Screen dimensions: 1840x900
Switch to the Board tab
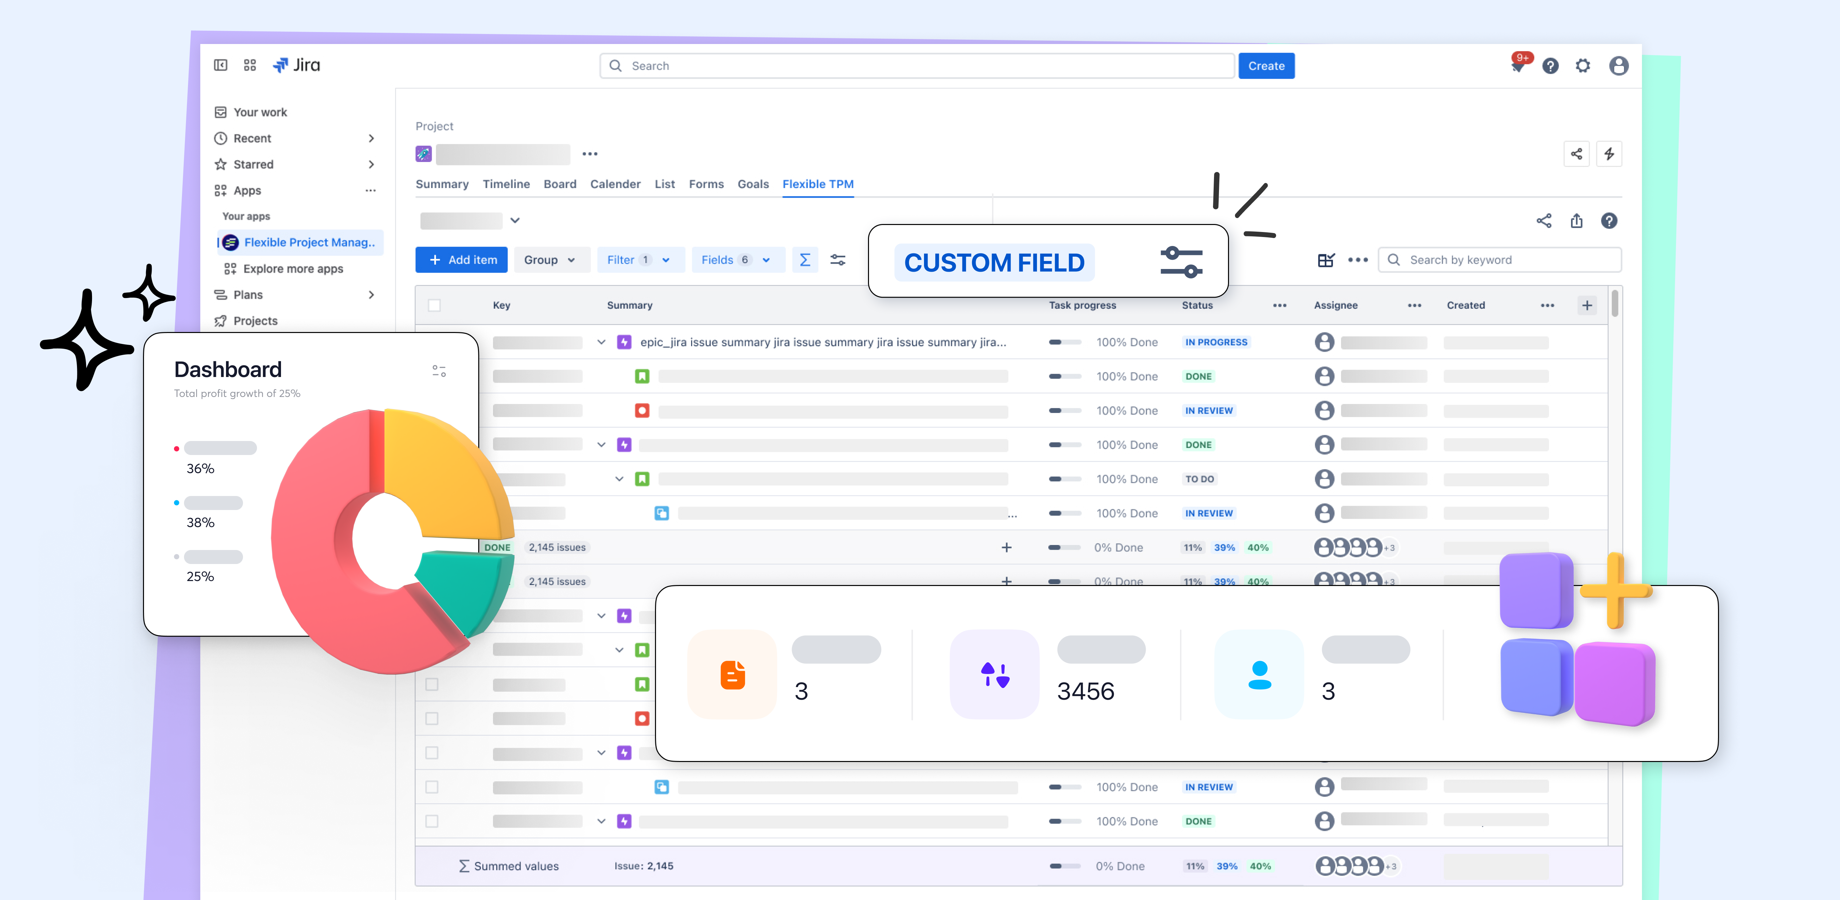(560, 184)
